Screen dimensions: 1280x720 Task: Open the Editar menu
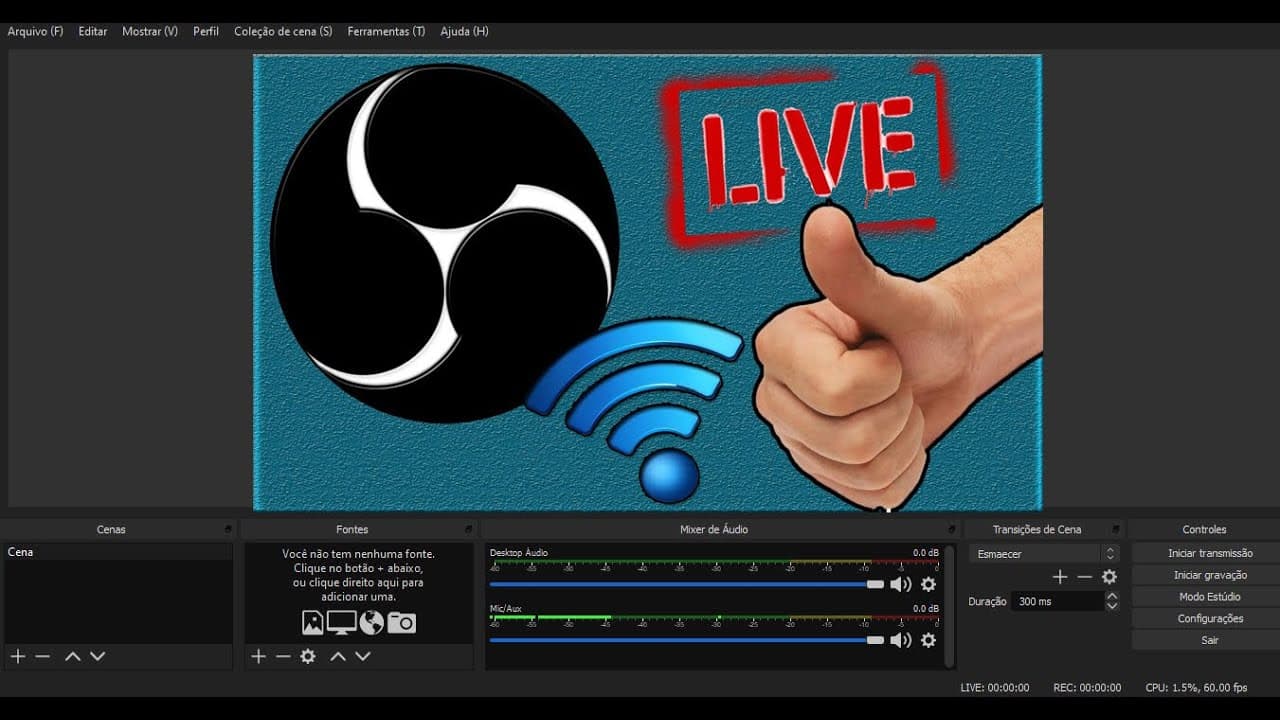tap(93, 31)
